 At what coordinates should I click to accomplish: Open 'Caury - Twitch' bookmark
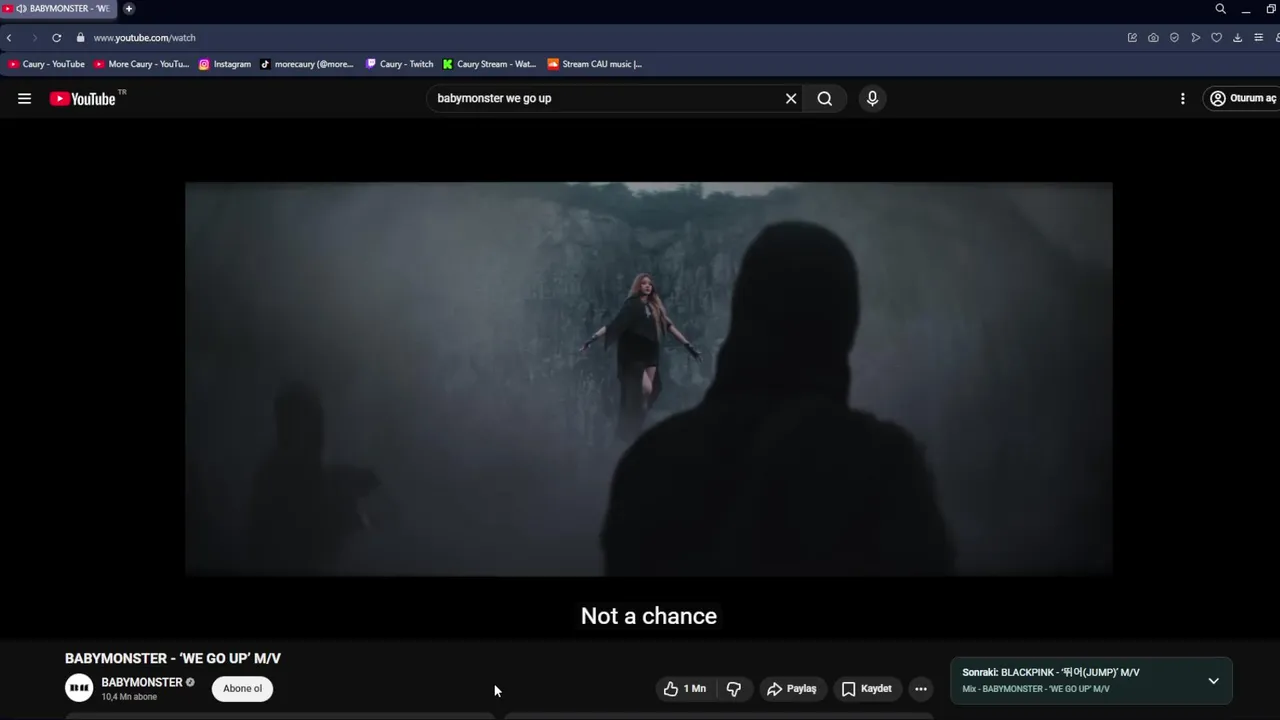pos(399,64)
